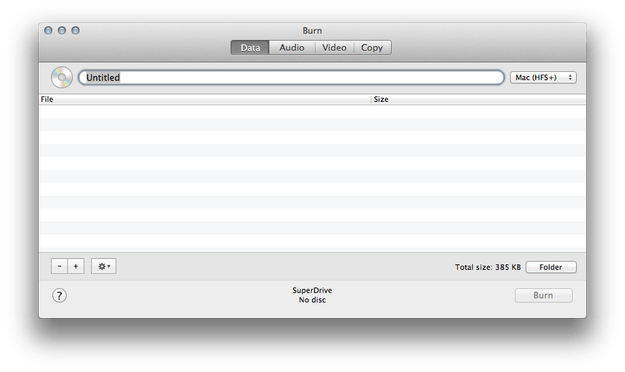625x372 pixels.
Task: Click the Folder button
Action: (x=551, y=267)
